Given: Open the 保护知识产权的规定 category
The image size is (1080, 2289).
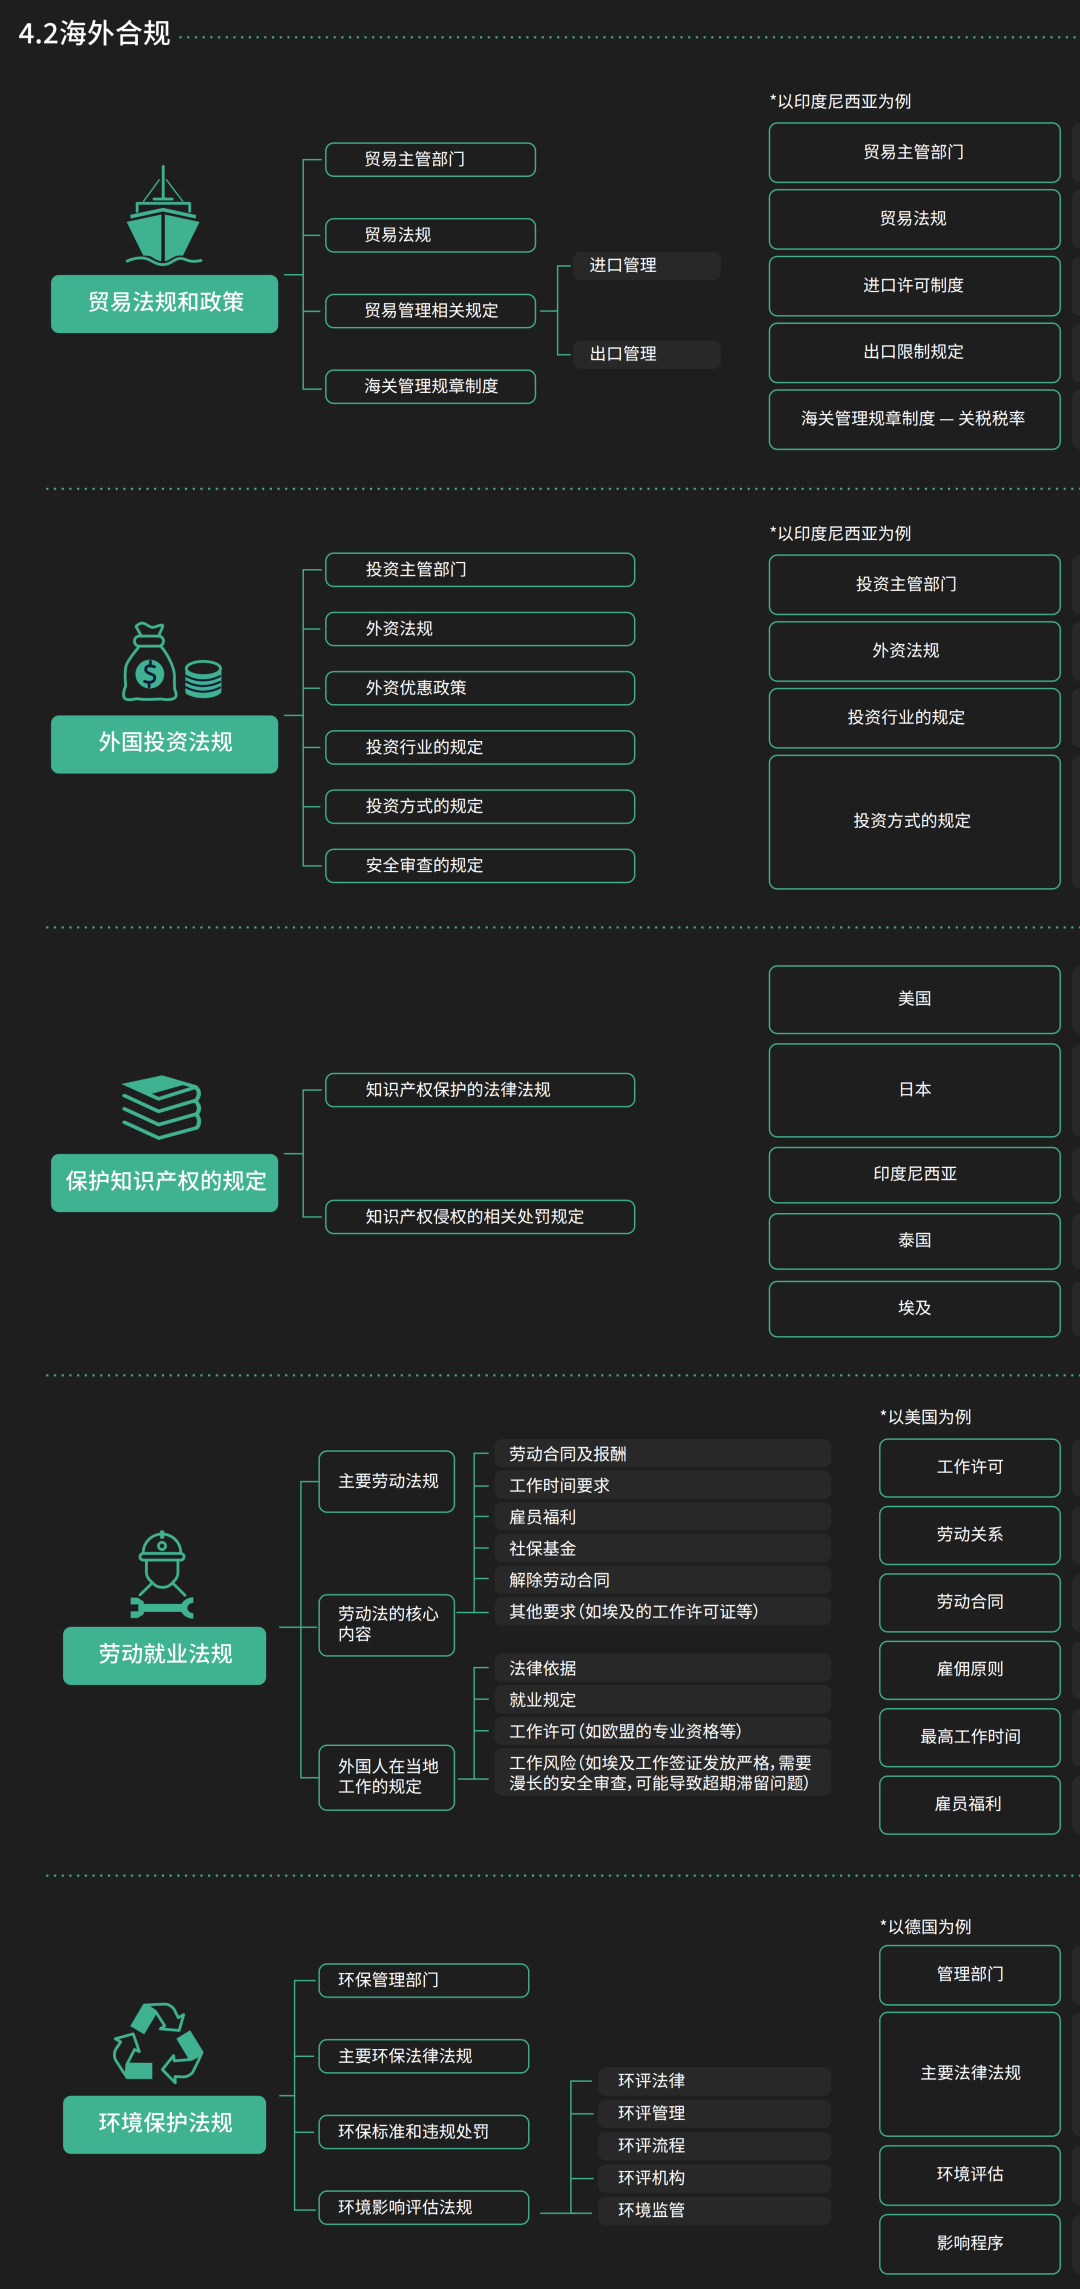Looking at the screenshot, I should (x=165, y=1182).
